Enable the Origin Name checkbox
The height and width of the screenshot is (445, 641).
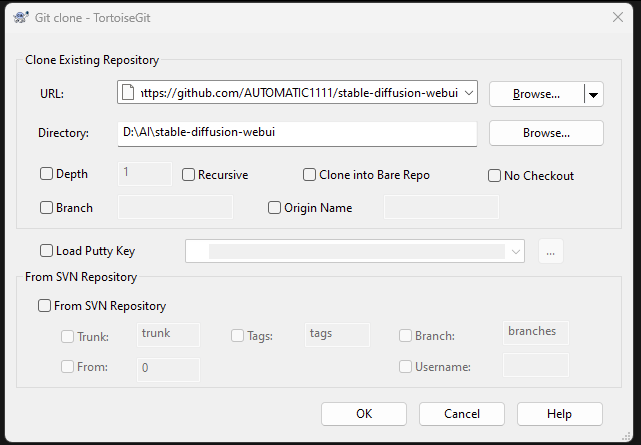(x=275, y=208)
